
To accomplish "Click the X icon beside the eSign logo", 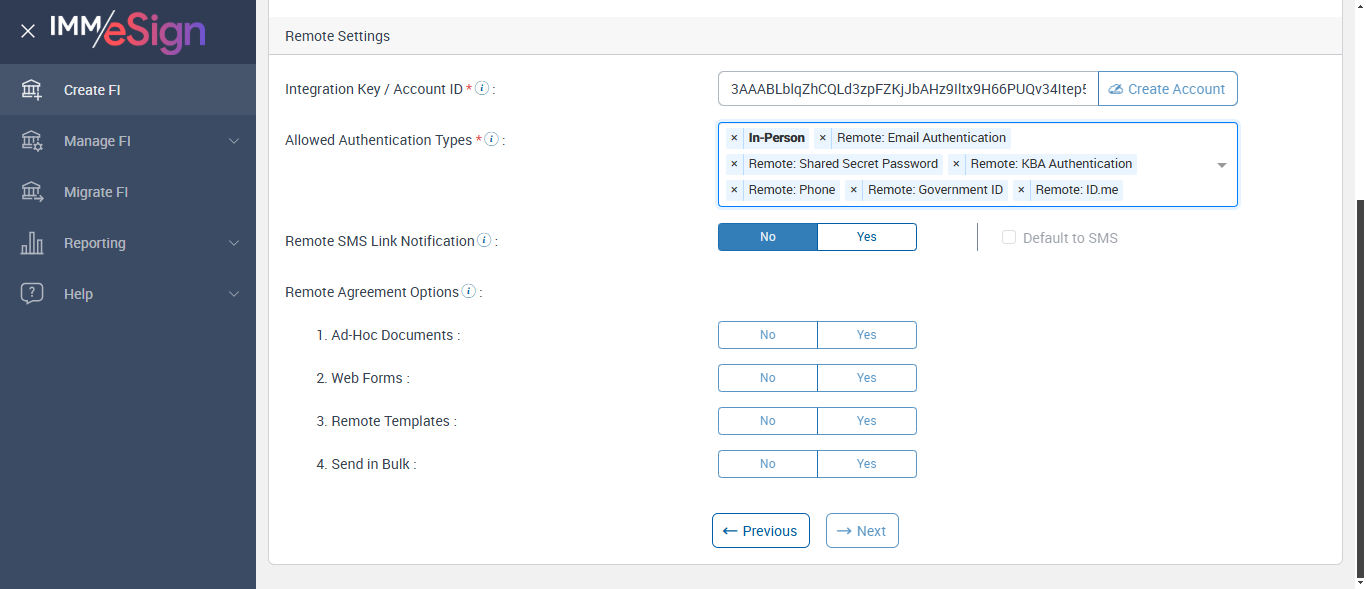I will click(x=28, y=31).
